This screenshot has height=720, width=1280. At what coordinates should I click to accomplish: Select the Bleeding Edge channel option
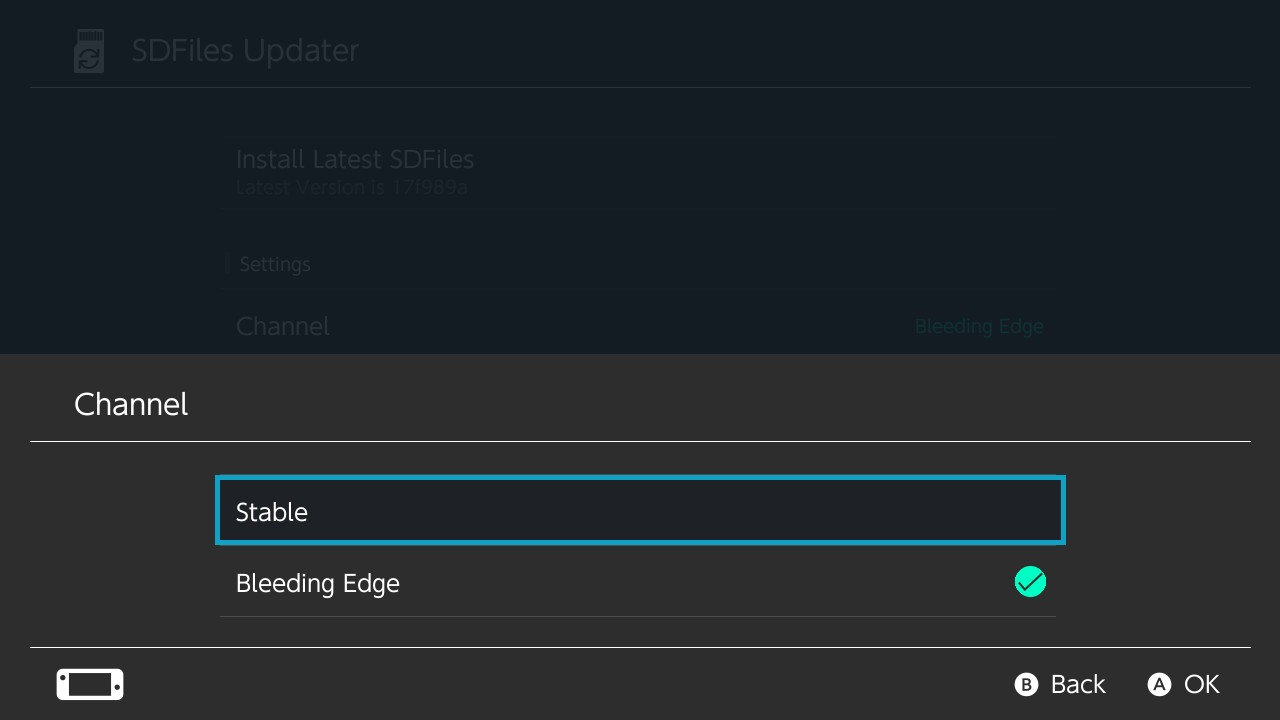pyautogui.click(x=638, y=582)
